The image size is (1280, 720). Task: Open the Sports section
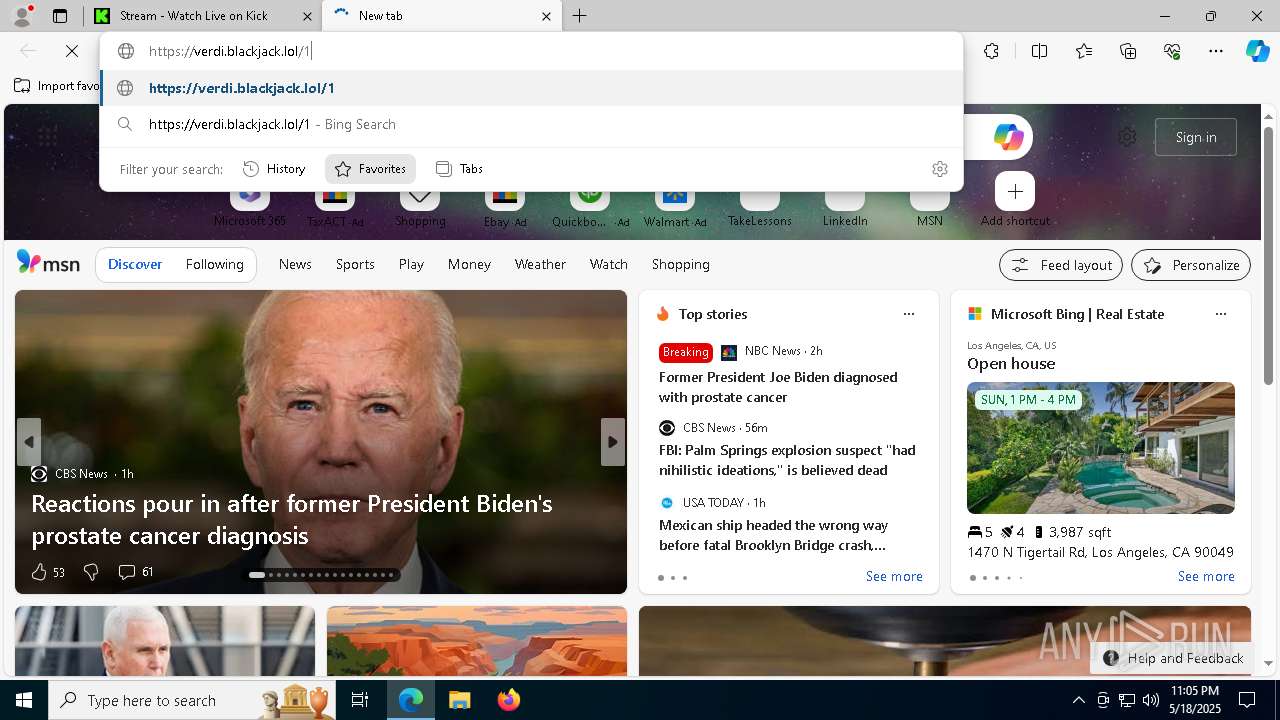click(x=355, y=264)
